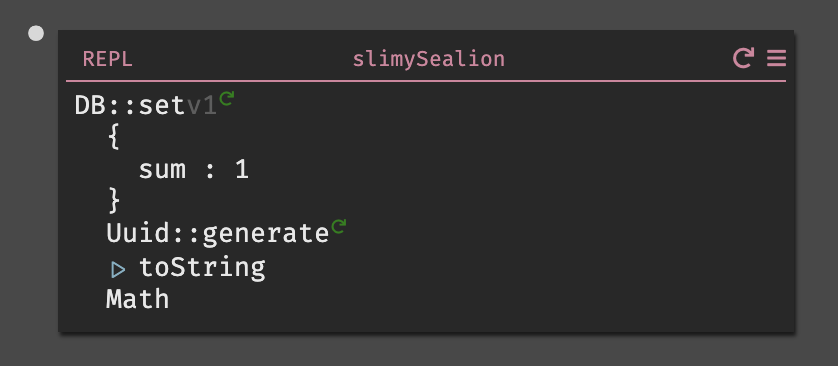Select the Math partial text
This screenshot has width=838, height=366.
pyautogui.click(x=138, y=299)
